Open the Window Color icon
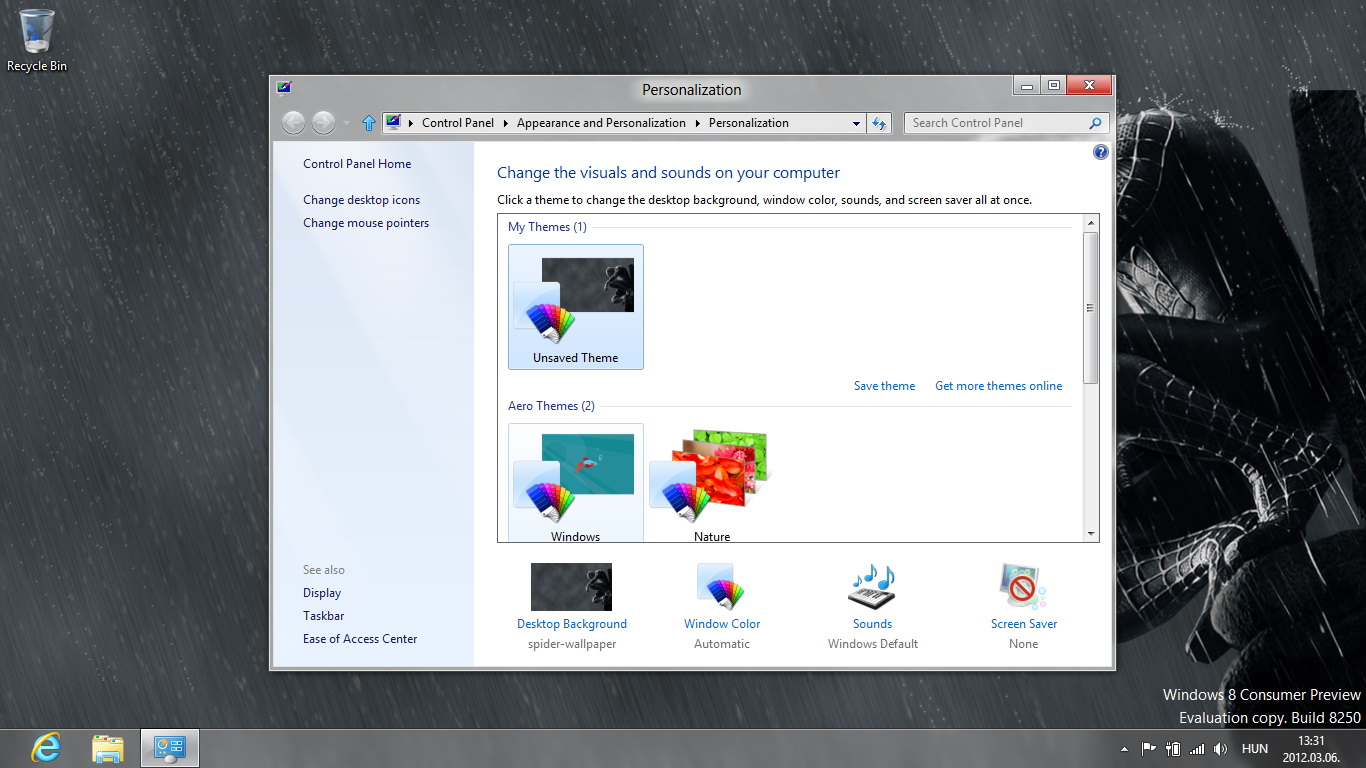 (x=722, y=587)
